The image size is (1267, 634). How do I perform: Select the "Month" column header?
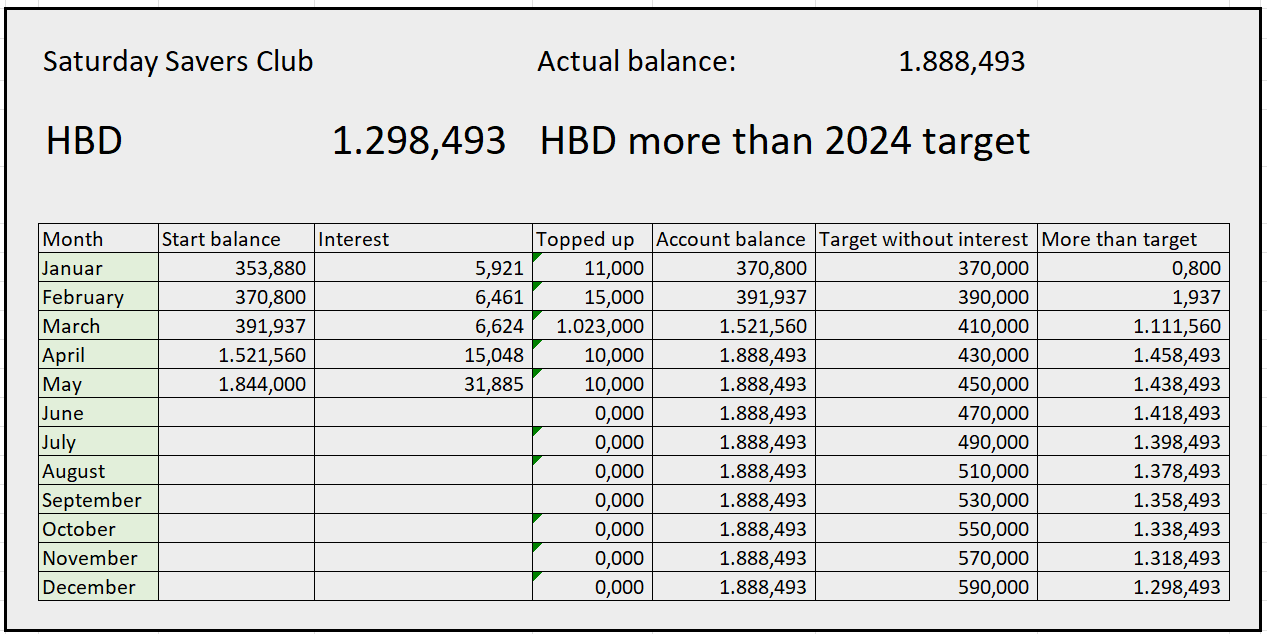click(x=98, y=238)
